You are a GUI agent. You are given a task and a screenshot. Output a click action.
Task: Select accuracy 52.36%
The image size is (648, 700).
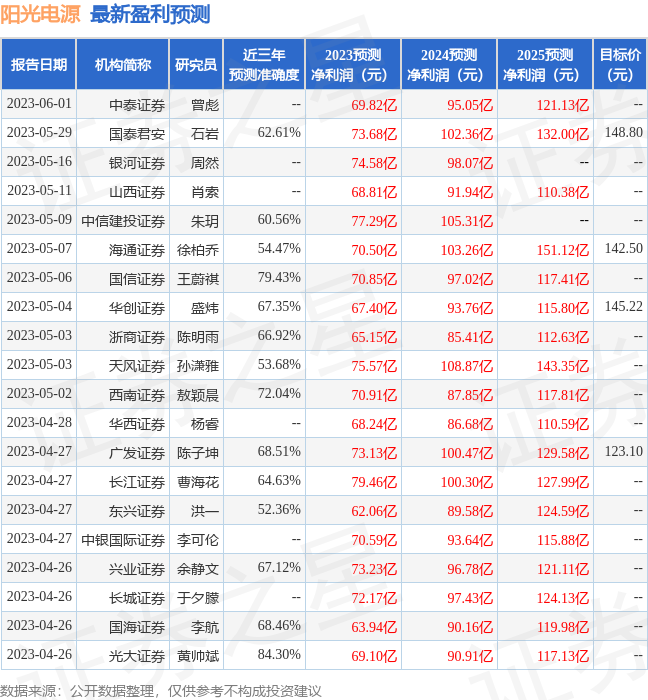279,510
